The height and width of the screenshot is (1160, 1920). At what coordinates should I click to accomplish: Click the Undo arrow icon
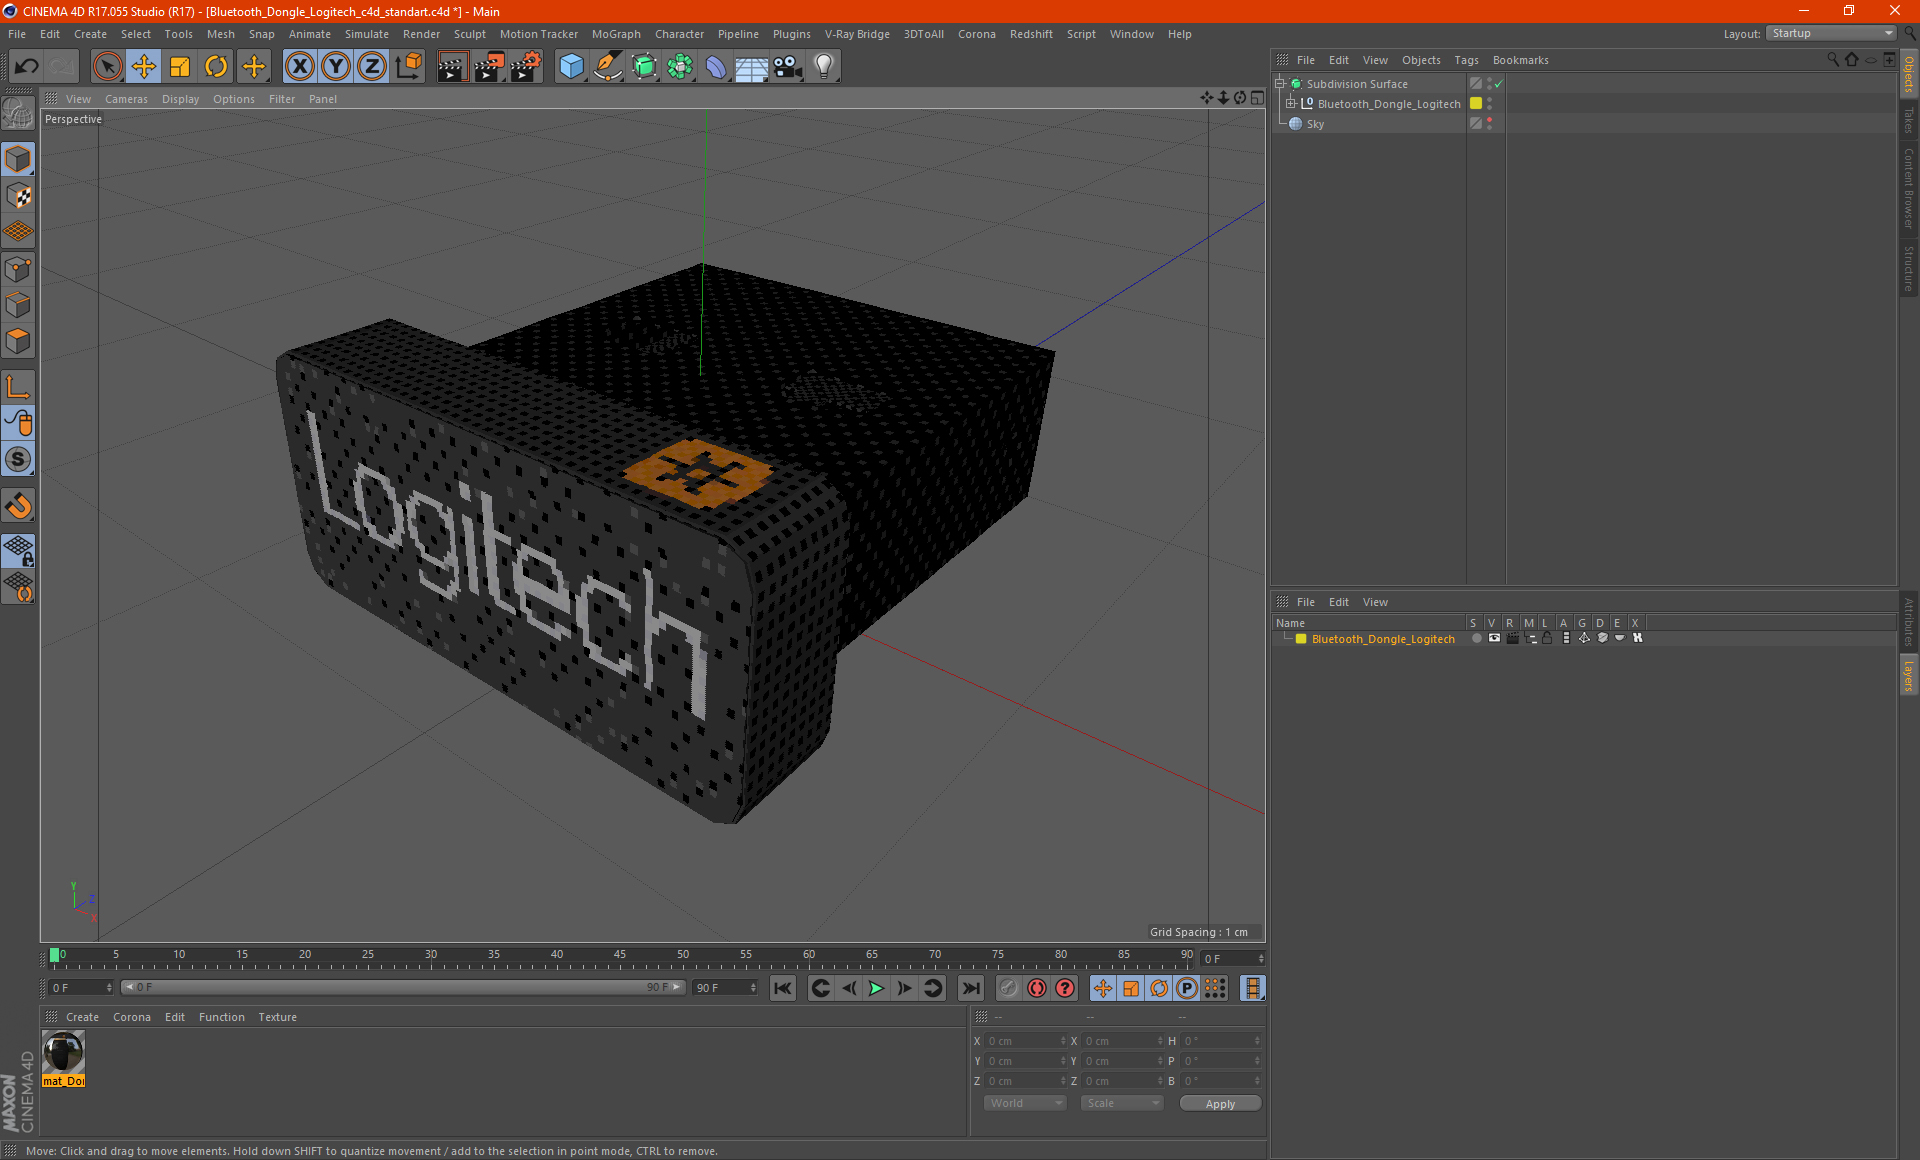pyautogui.click(x=27, y=67)
